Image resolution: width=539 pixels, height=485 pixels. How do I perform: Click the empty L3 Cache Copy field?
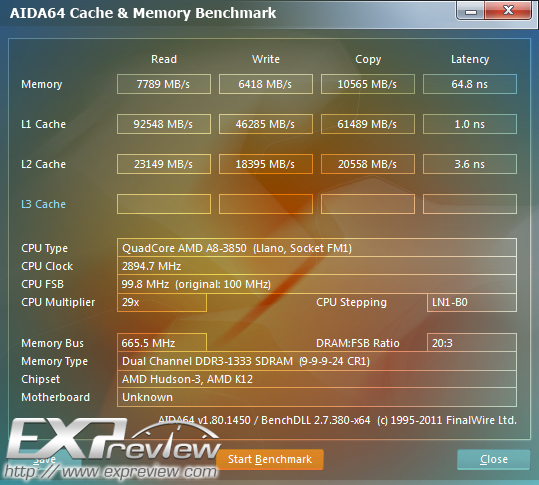point(368,204)
